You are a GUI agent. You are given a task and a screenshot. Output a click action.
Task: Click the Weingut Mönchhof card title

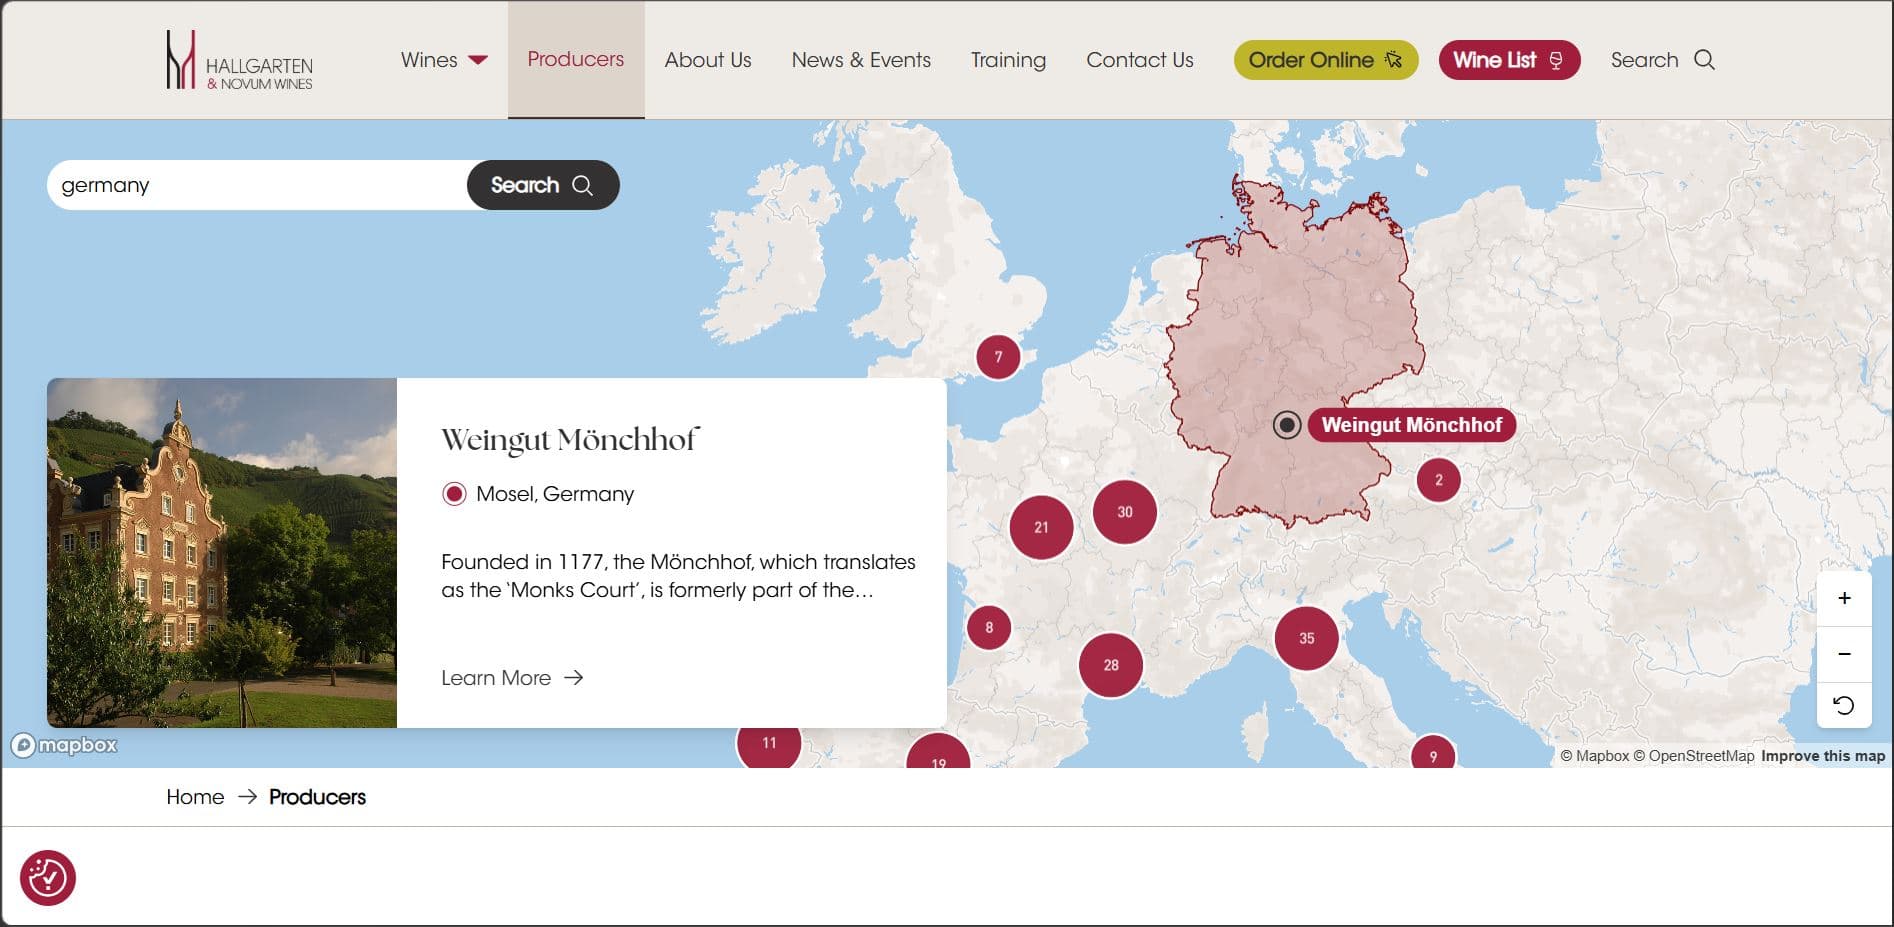[570, 439]
